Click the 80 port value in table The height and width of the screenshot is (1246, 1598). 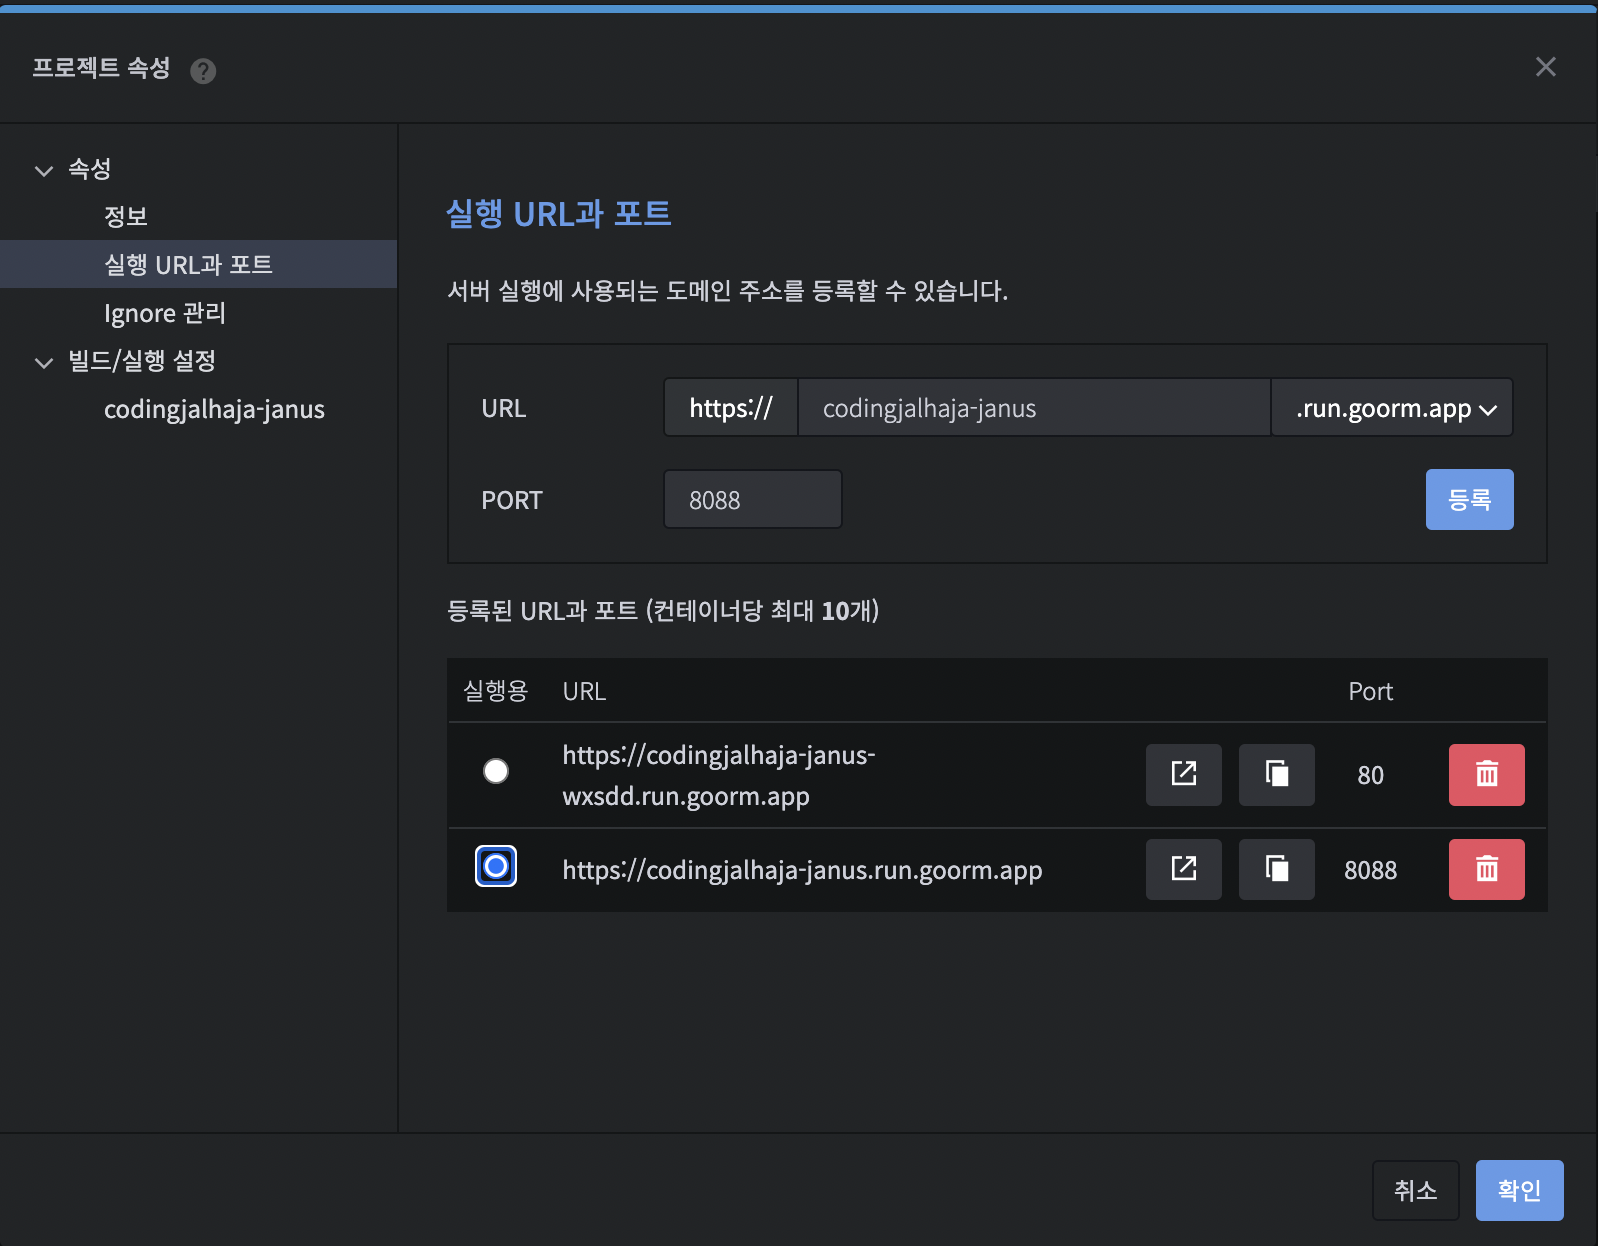(x=1370, y=775)
